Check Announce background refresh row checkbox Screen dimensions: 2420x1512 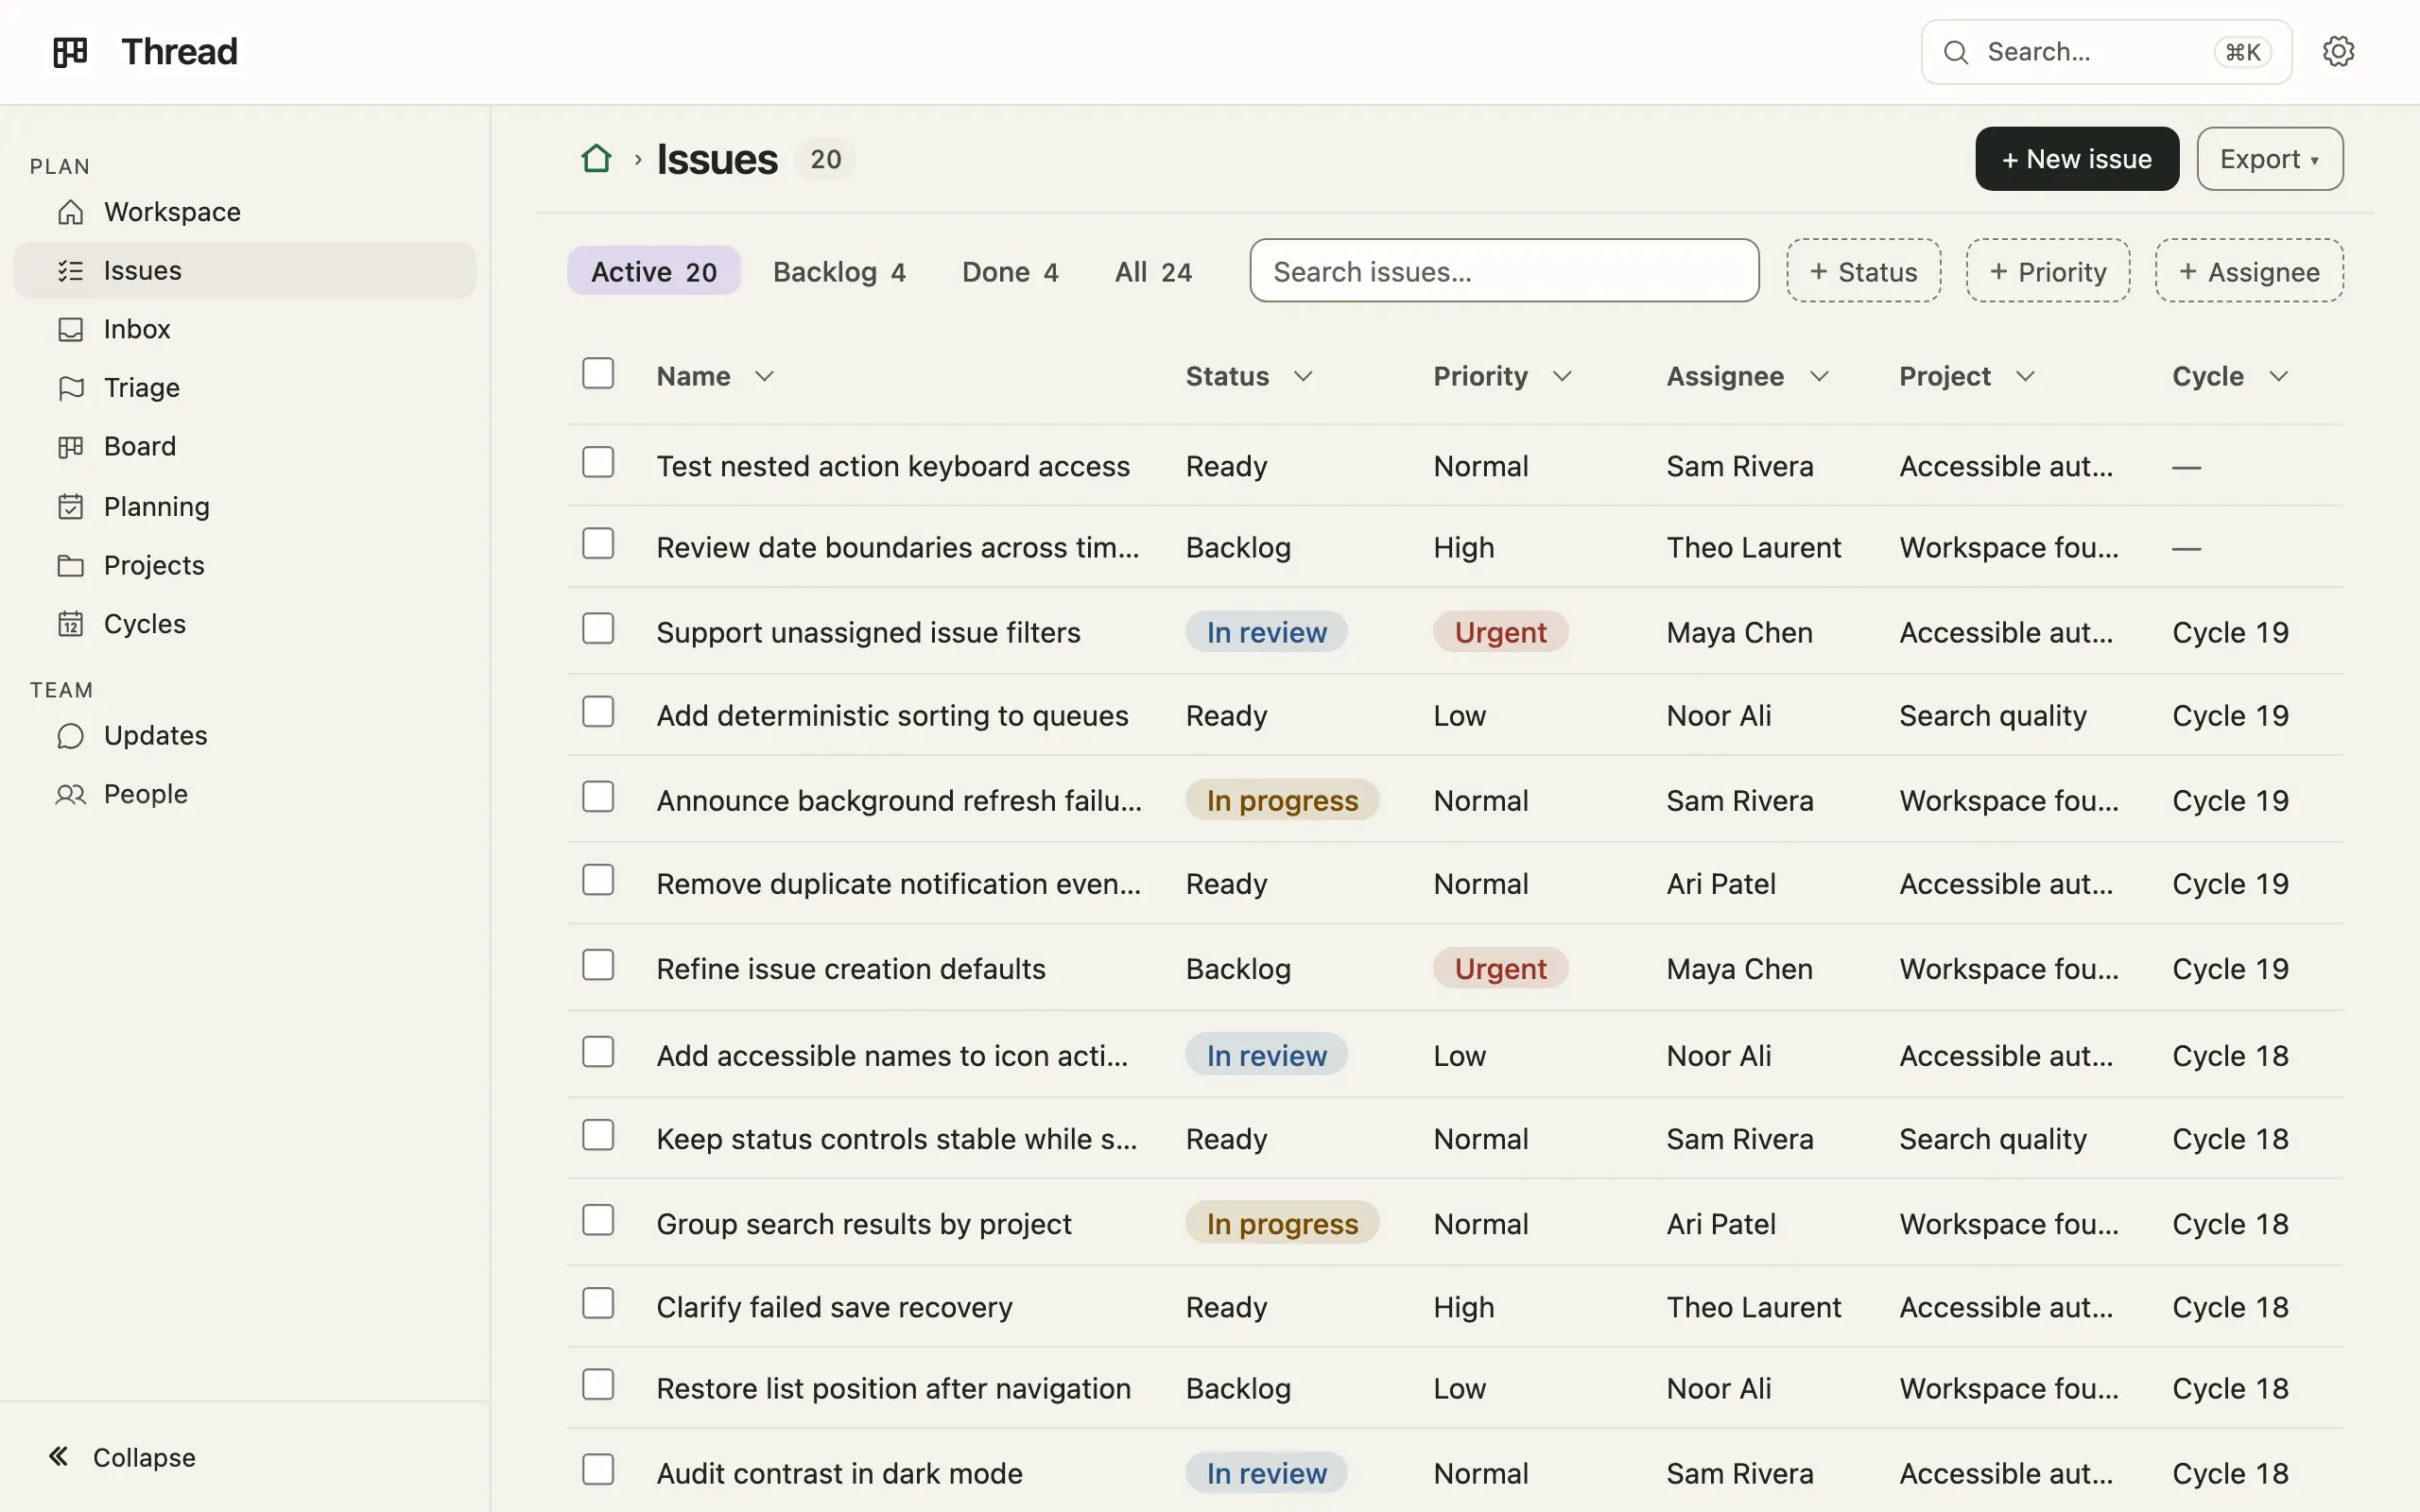(x=598, y=797)
